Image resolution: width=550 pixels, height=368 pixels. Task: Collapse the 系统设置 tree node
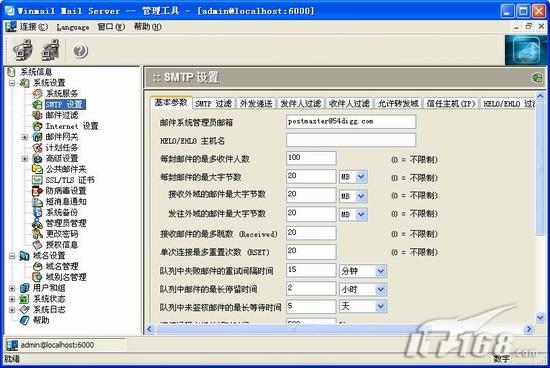pos(12,83)
